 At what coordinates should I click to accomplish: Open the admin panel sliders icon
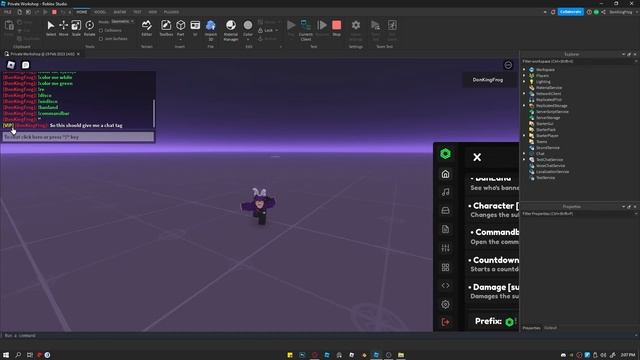tap(445, 248)
